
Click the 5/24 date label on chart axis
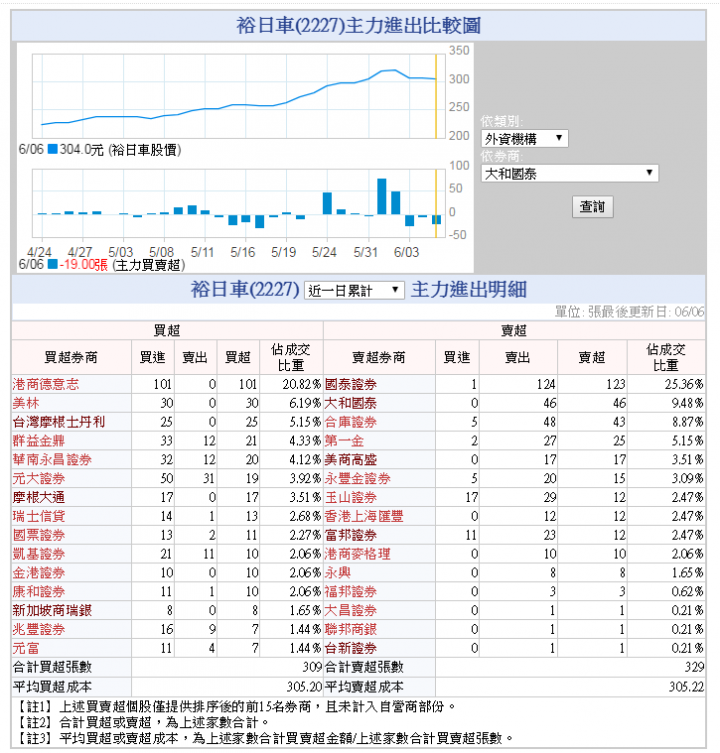(x=324, y=252)
